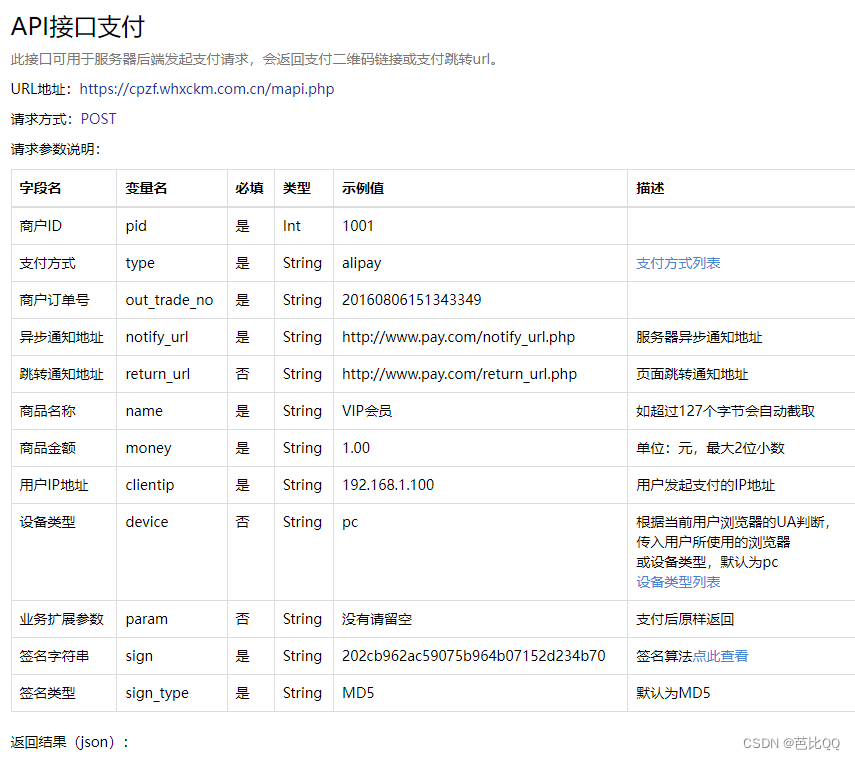This screenshot has height=760, width=855.
Task: Click the 如超过127个字节会自动截取 description
Action: pos(725,411)
